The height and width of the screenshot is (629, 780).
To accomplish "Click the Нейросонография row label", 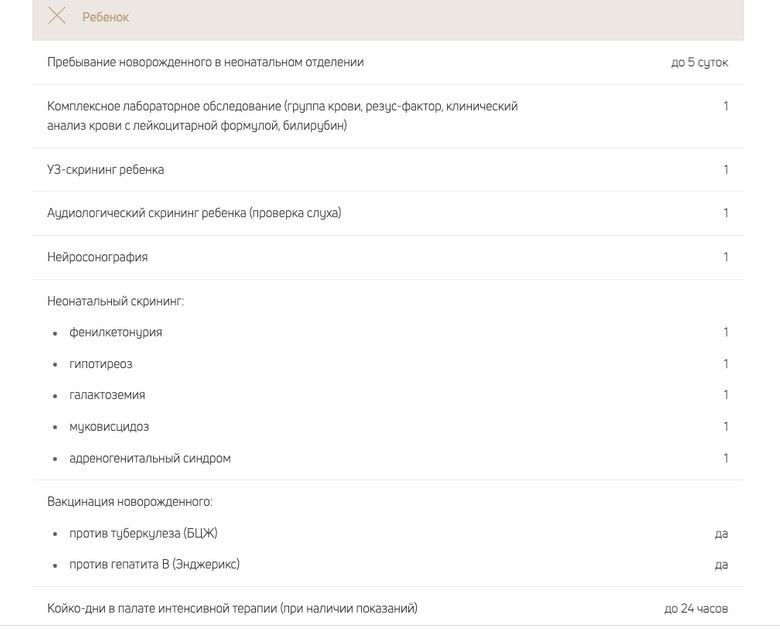I will pos(97,257).
